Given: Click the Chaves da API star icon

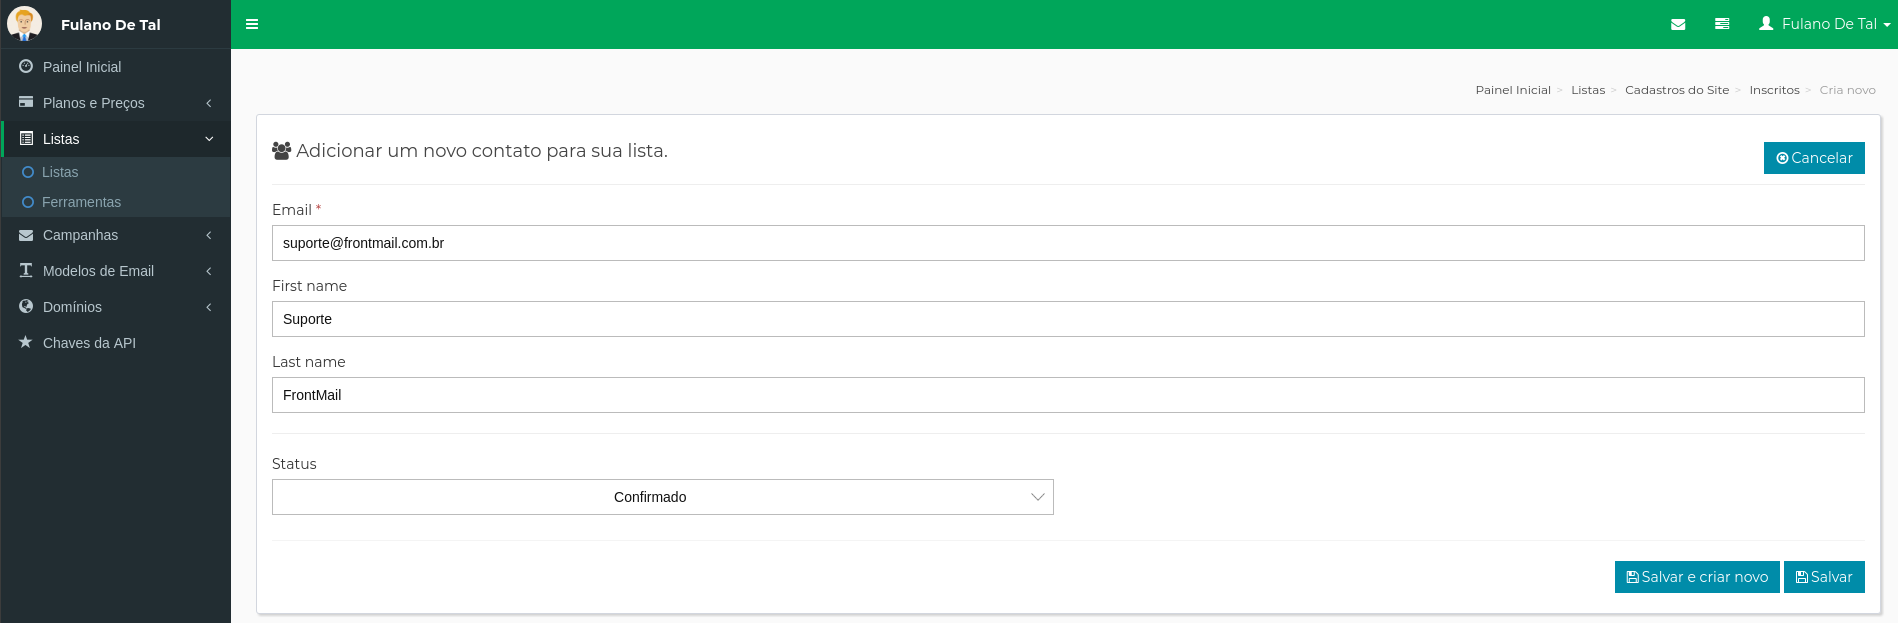Looking at the screenshot, I should 26,342.
